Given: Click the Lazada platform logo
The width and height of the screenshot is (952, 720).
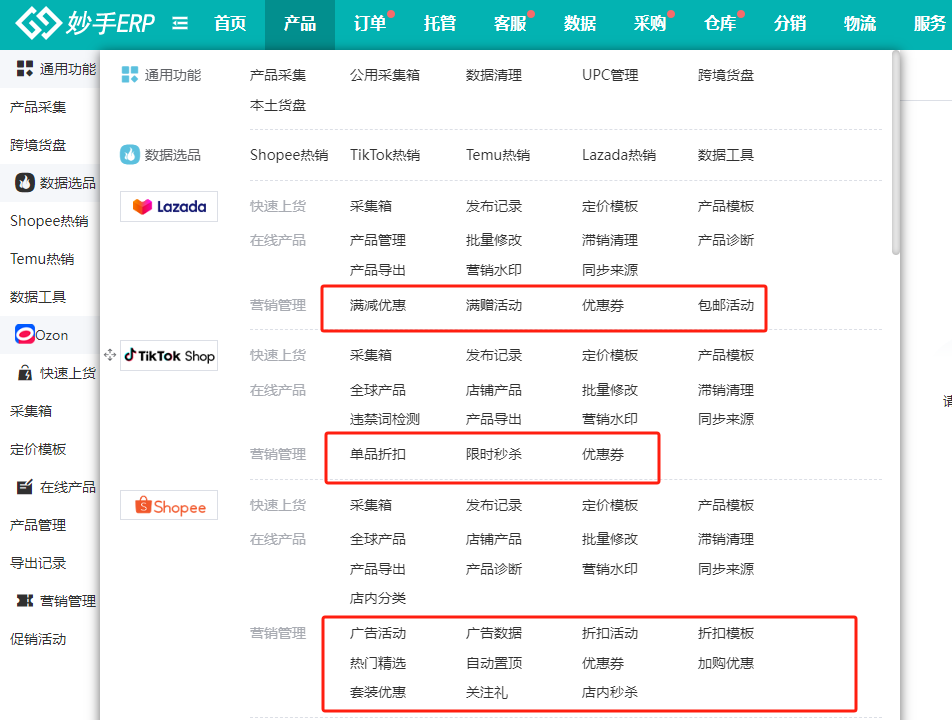Looking at the screenshot, I should tap(169, 206).
